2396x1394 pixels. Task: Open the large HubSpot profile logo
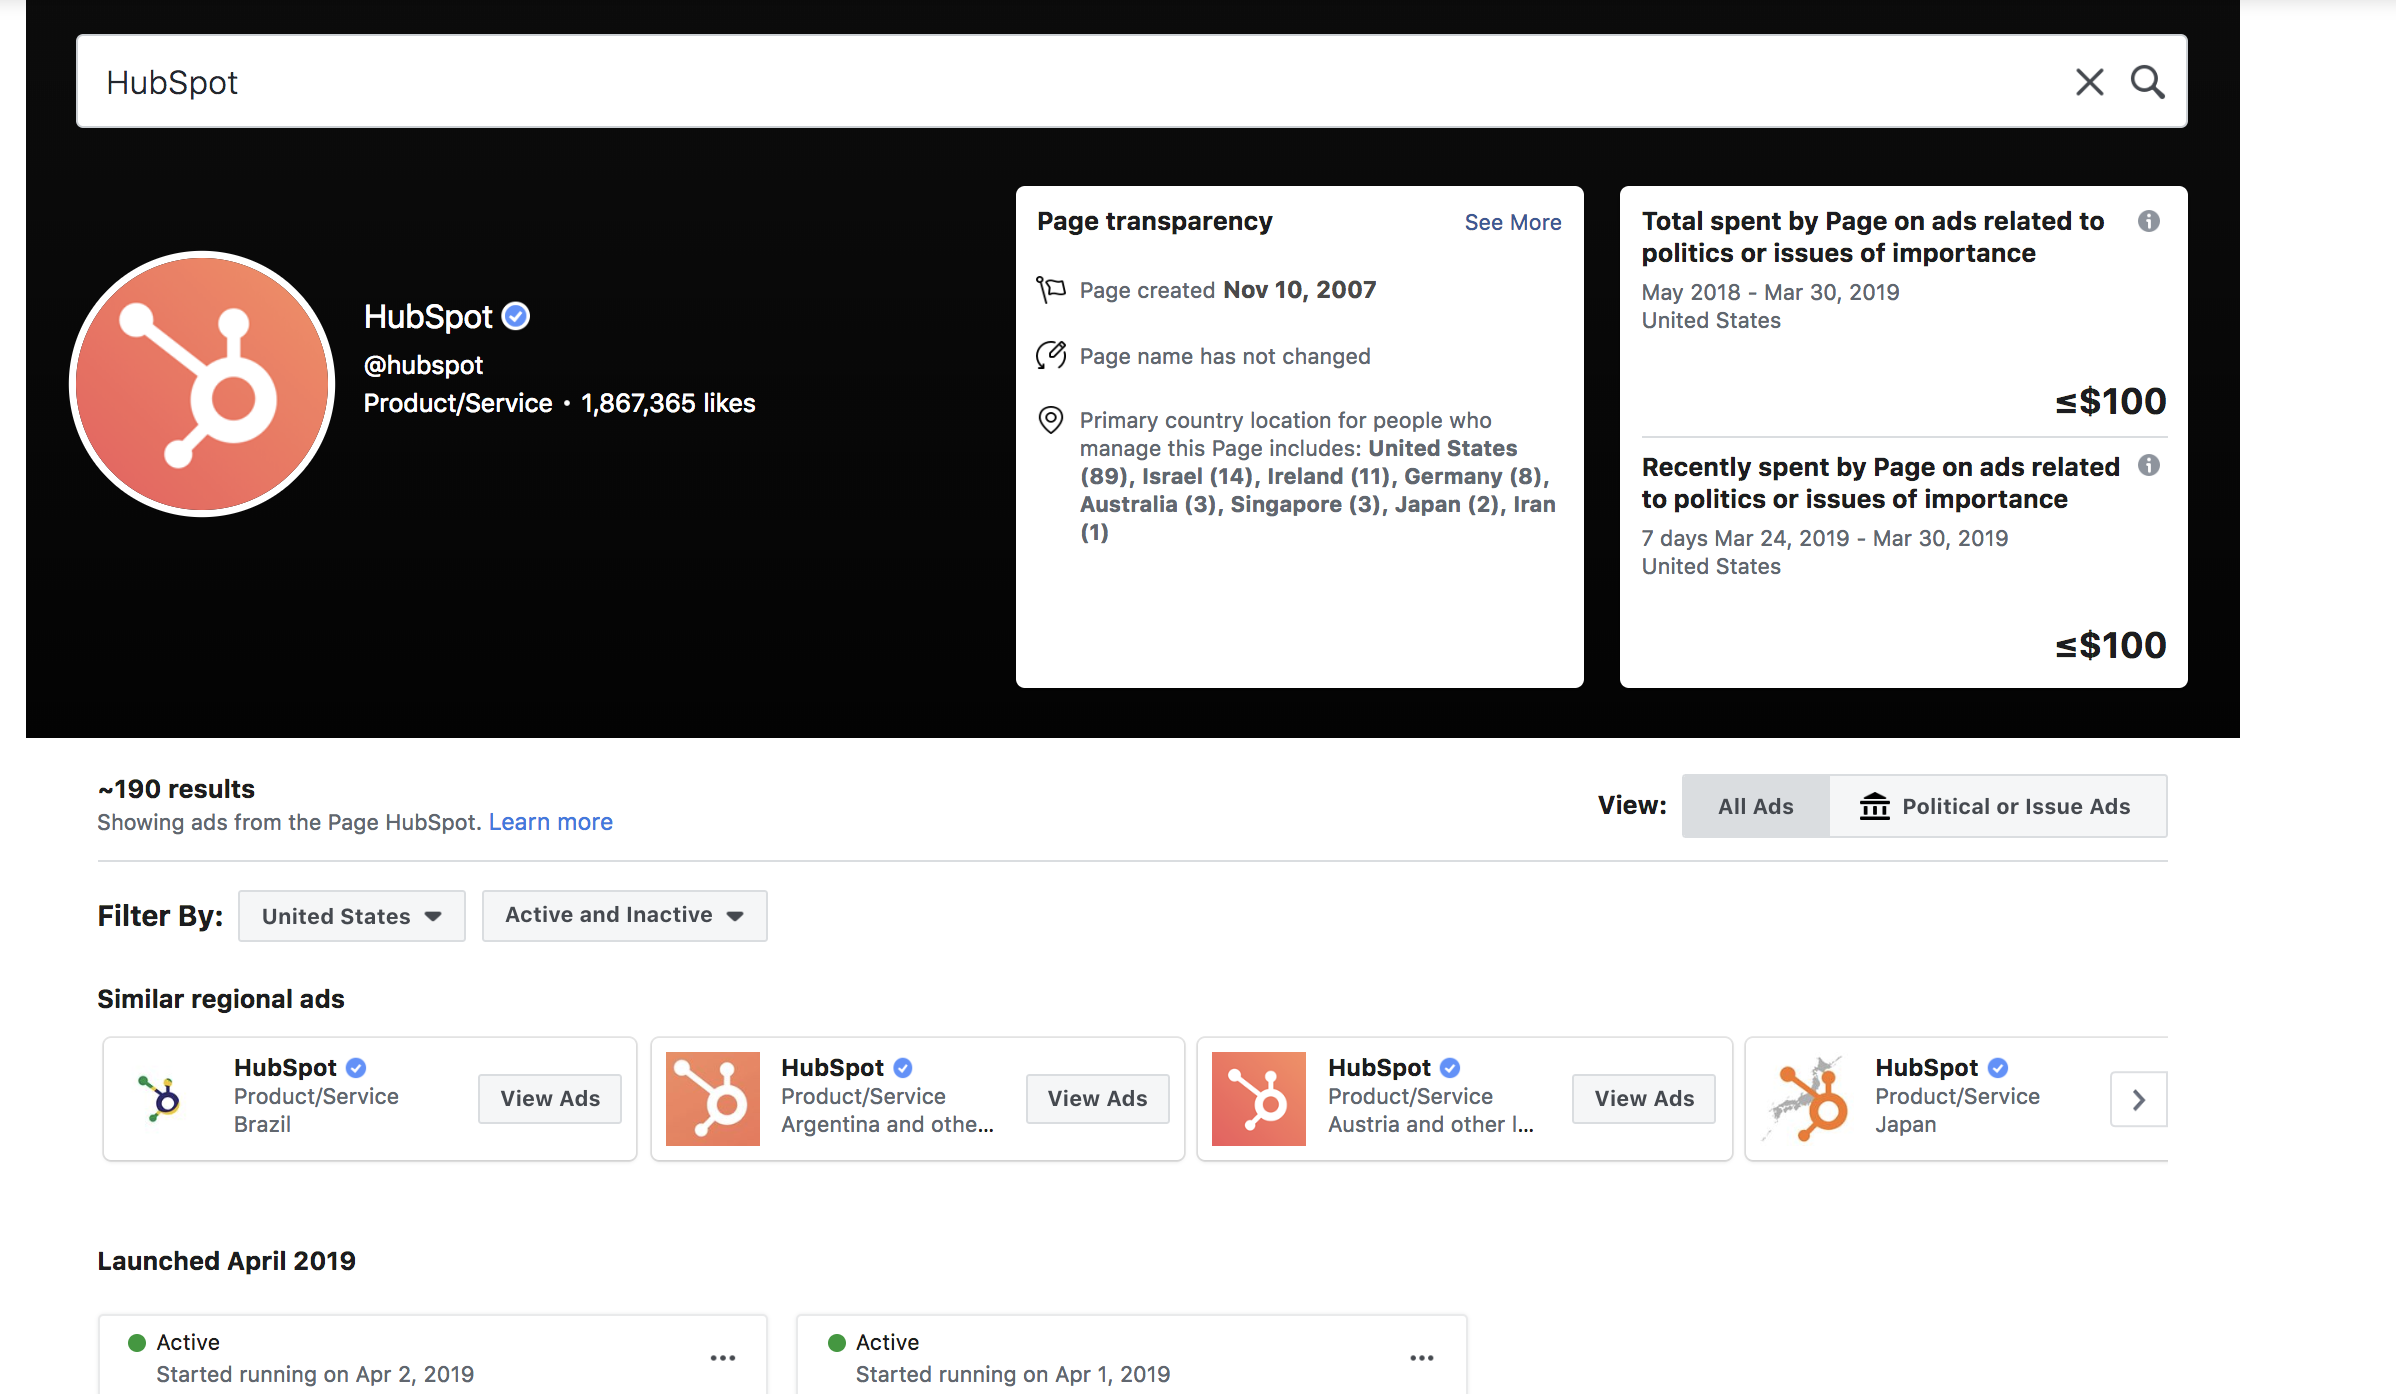click(x=203, y=384)
